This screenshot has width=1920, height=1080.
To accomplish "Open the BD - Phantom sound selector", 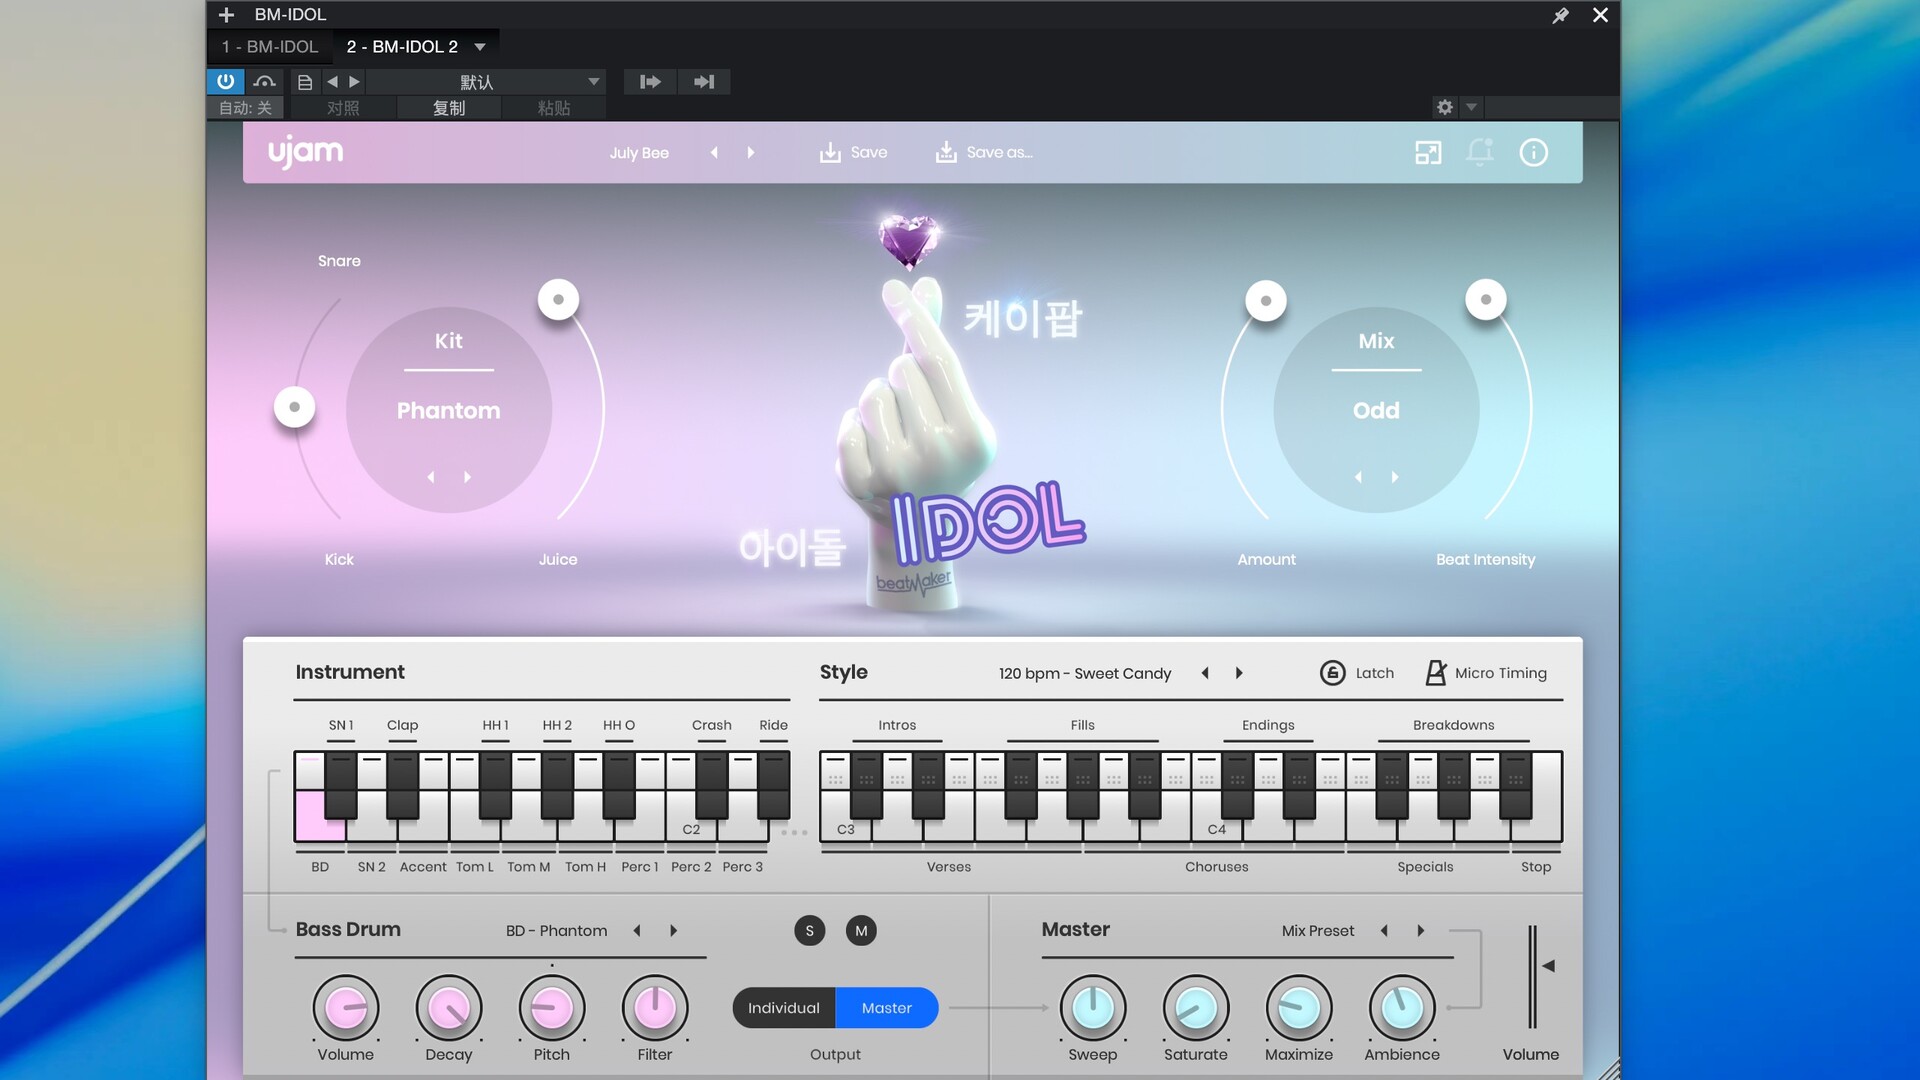I will click(556, 931).
